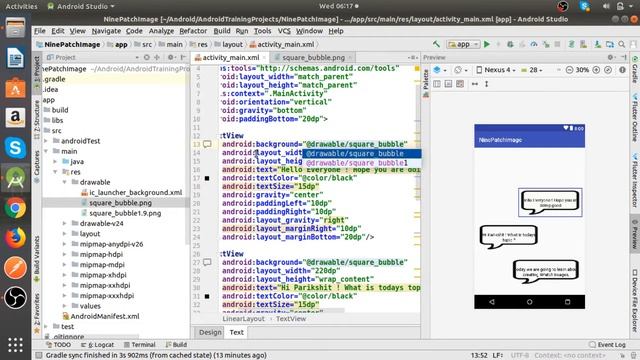This screenshot has width=640, height=360.
Task: Click zoom-to-fit icon in preview toolbar
Action: click(x=608, y=70)
